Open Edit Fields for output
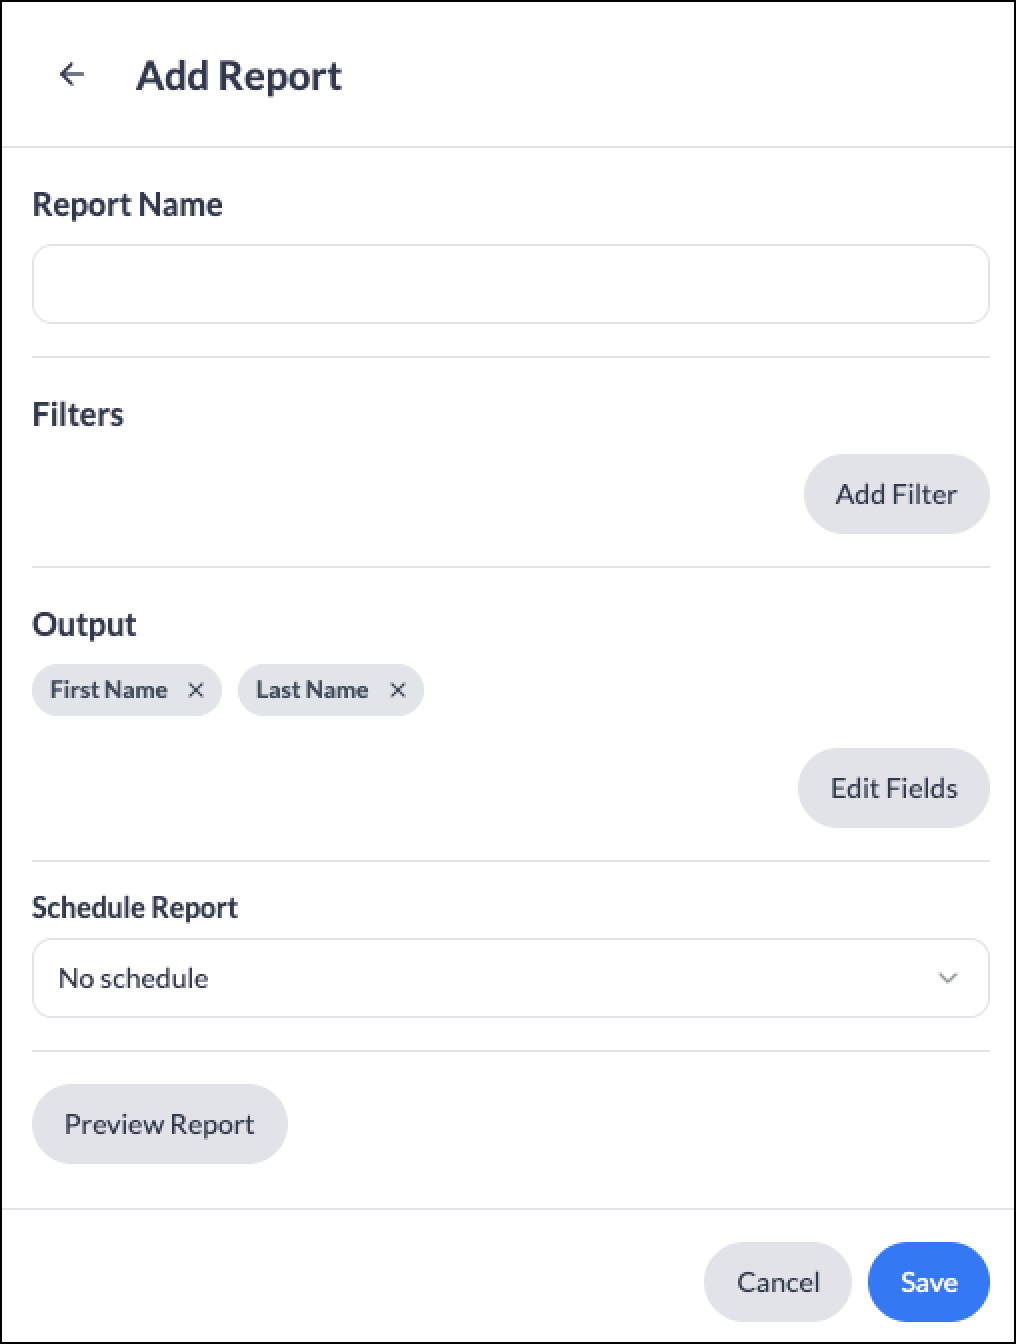 [x=893, y=788]
